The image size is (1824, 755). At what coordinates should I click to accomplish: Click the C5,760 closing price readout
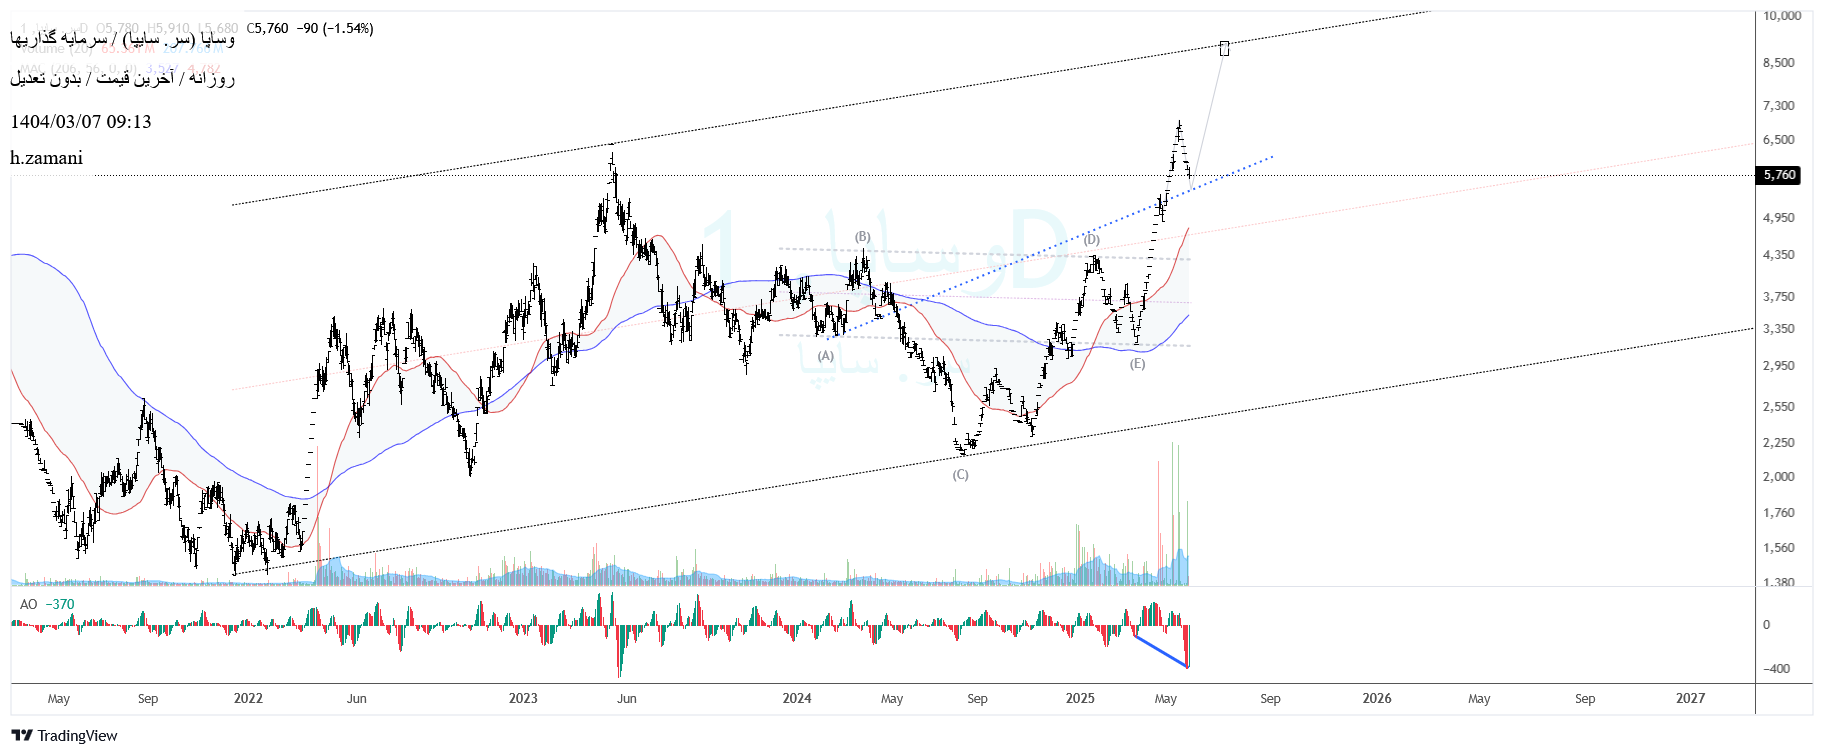[x=267, y=28]
